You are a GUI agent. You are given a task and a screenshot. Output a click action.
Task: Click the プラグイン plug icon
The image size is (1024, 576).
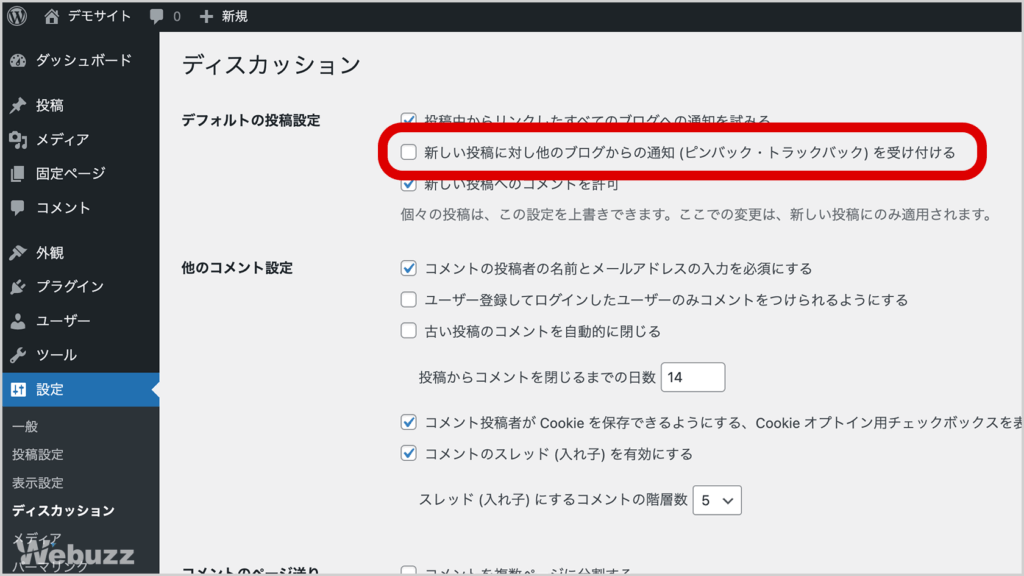[18, 287]
